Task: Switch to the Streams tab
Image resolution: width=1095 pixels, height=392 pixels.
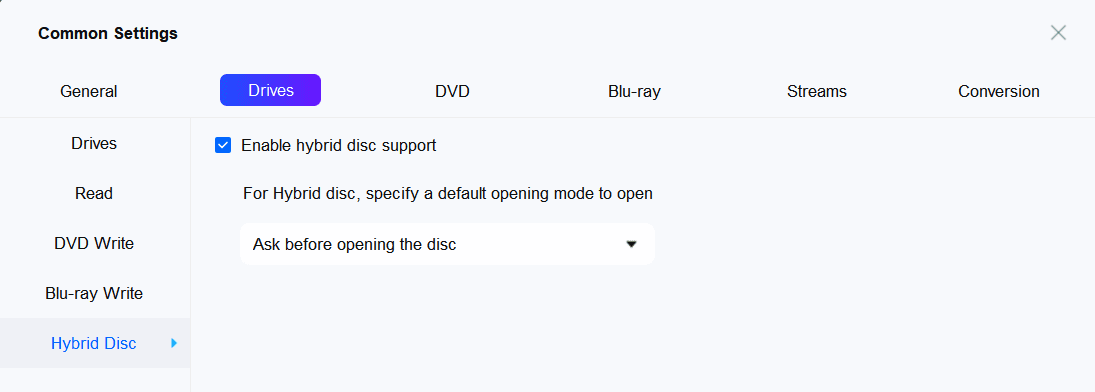Action: 816,91
